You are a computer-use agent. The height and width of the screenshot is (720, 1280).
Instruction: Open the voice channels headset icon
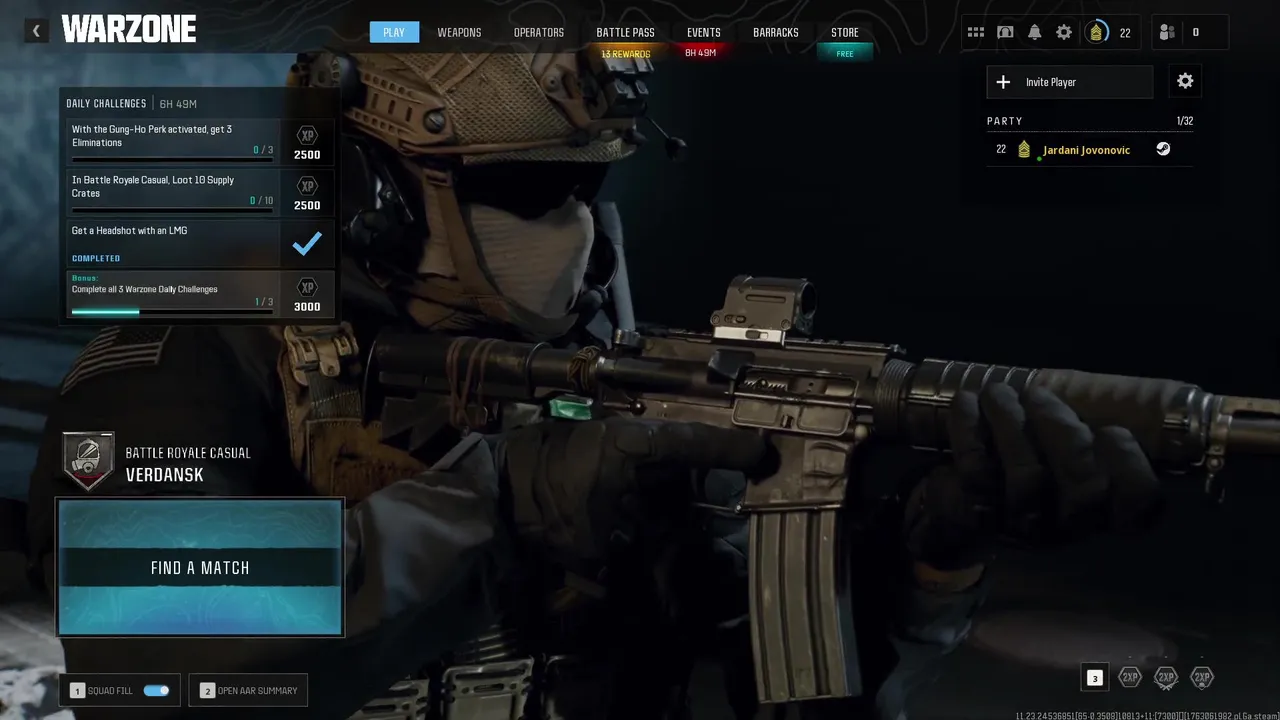coord(1005,32)
